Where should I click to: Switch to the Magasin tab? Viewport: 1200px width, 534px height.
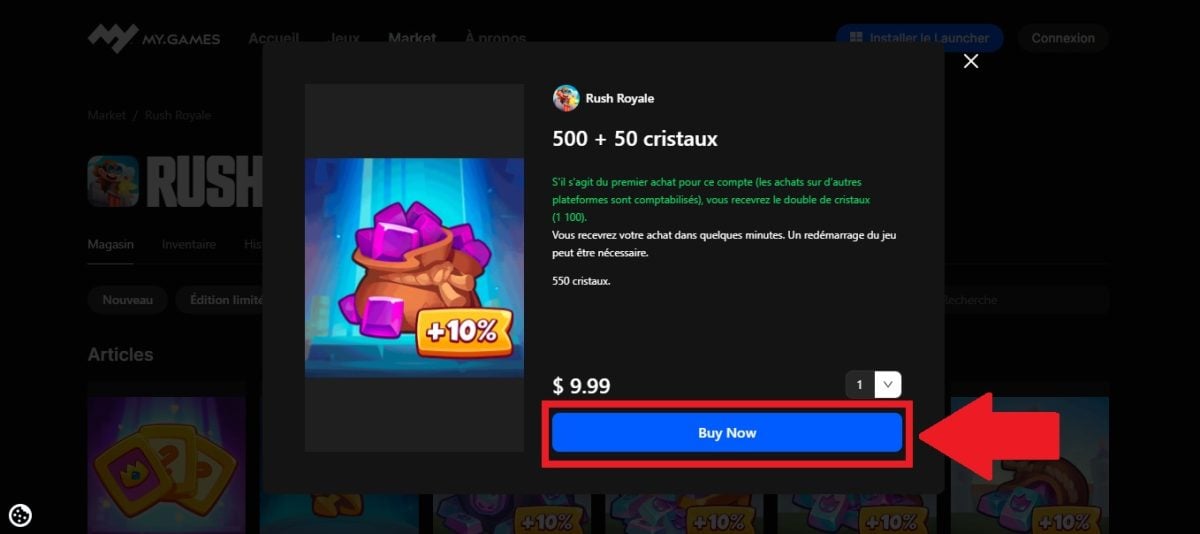(x=110, y=244)
